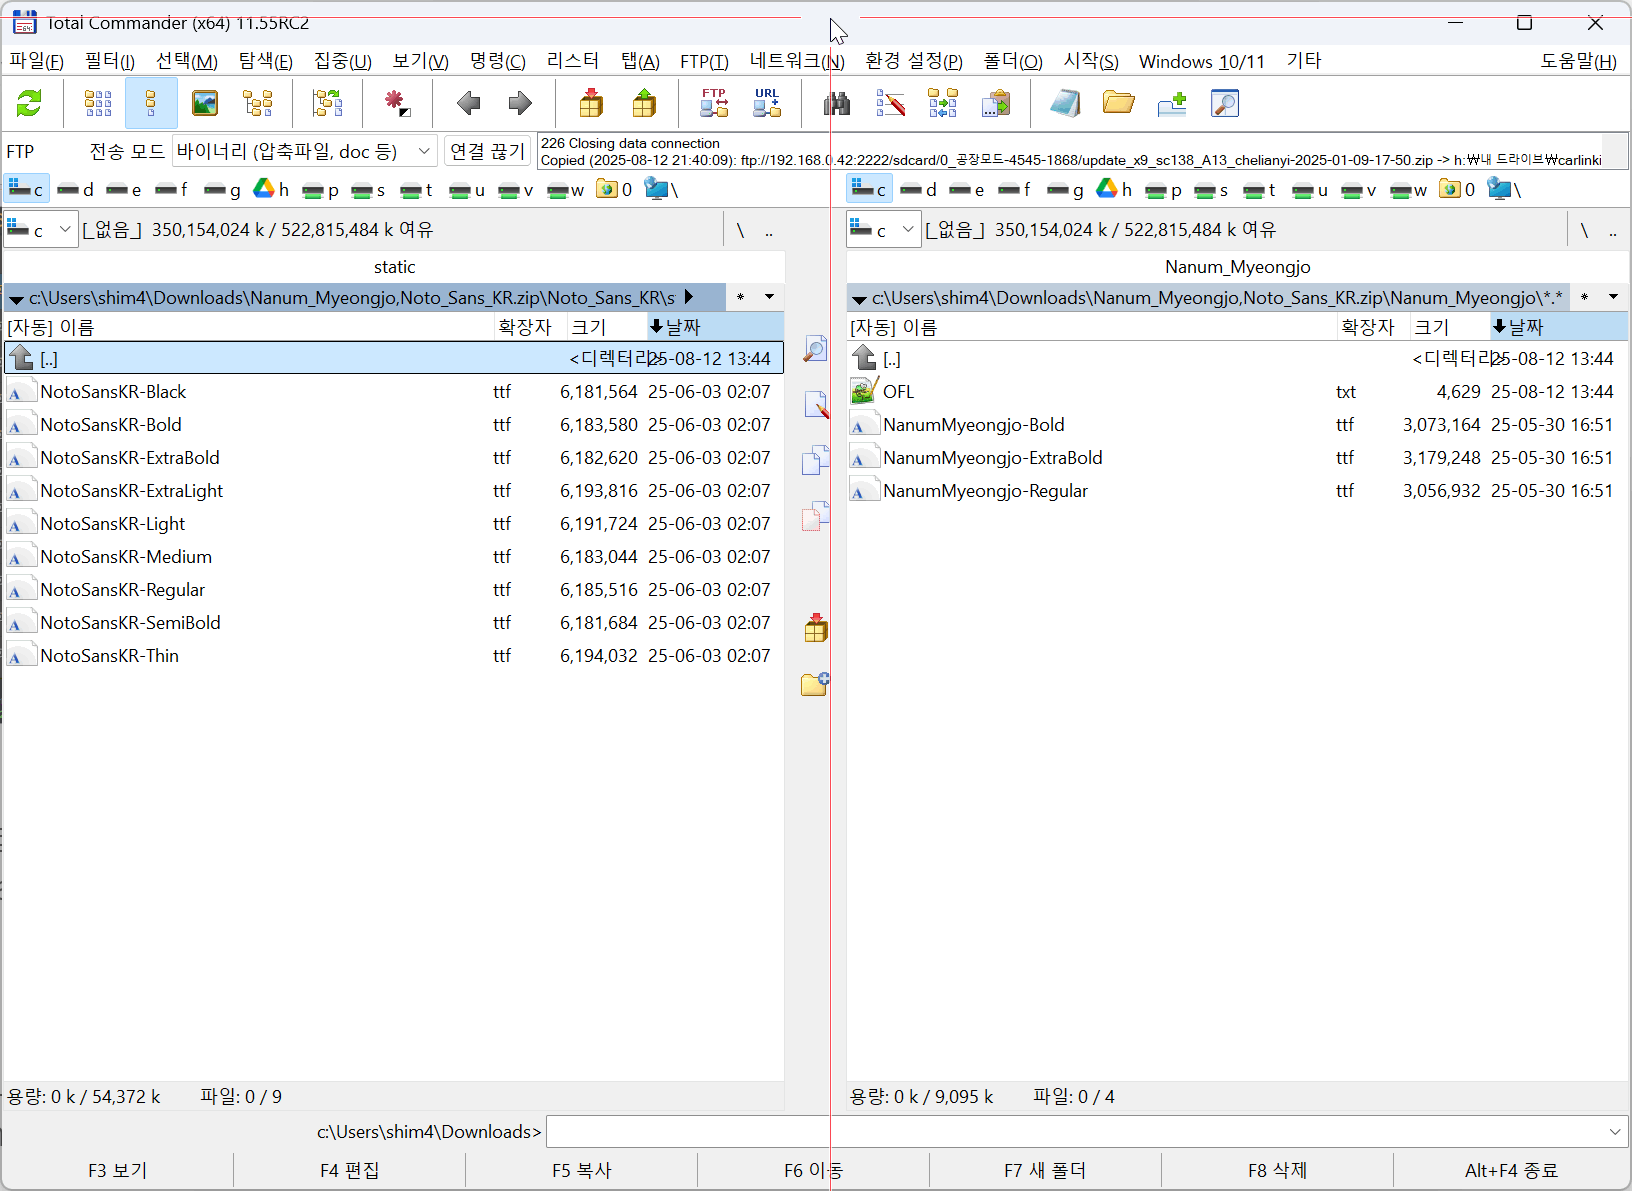
Task: Click the green Reread source refresh icon
Action: pyautogui.click(x=29, y=103)
